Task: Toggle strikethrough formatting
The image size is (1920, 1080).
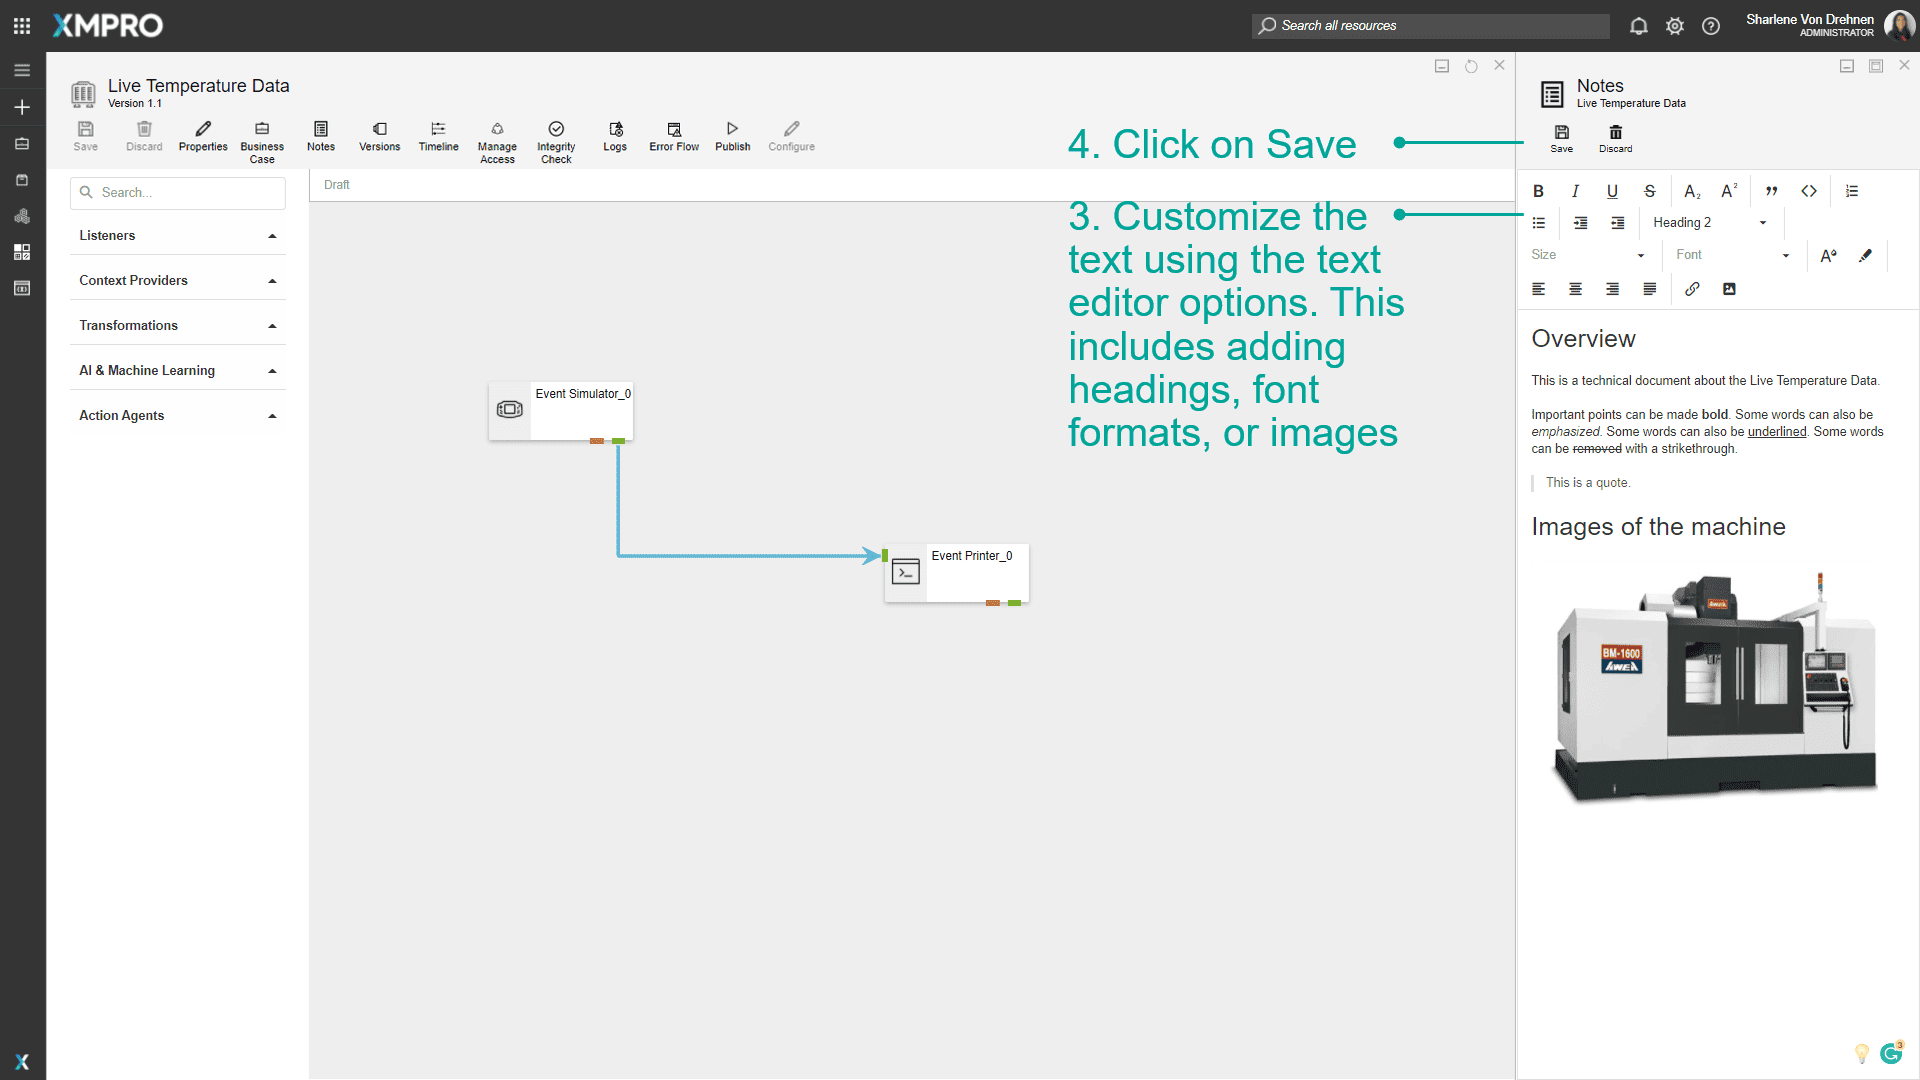Action: click(1649, 190)
